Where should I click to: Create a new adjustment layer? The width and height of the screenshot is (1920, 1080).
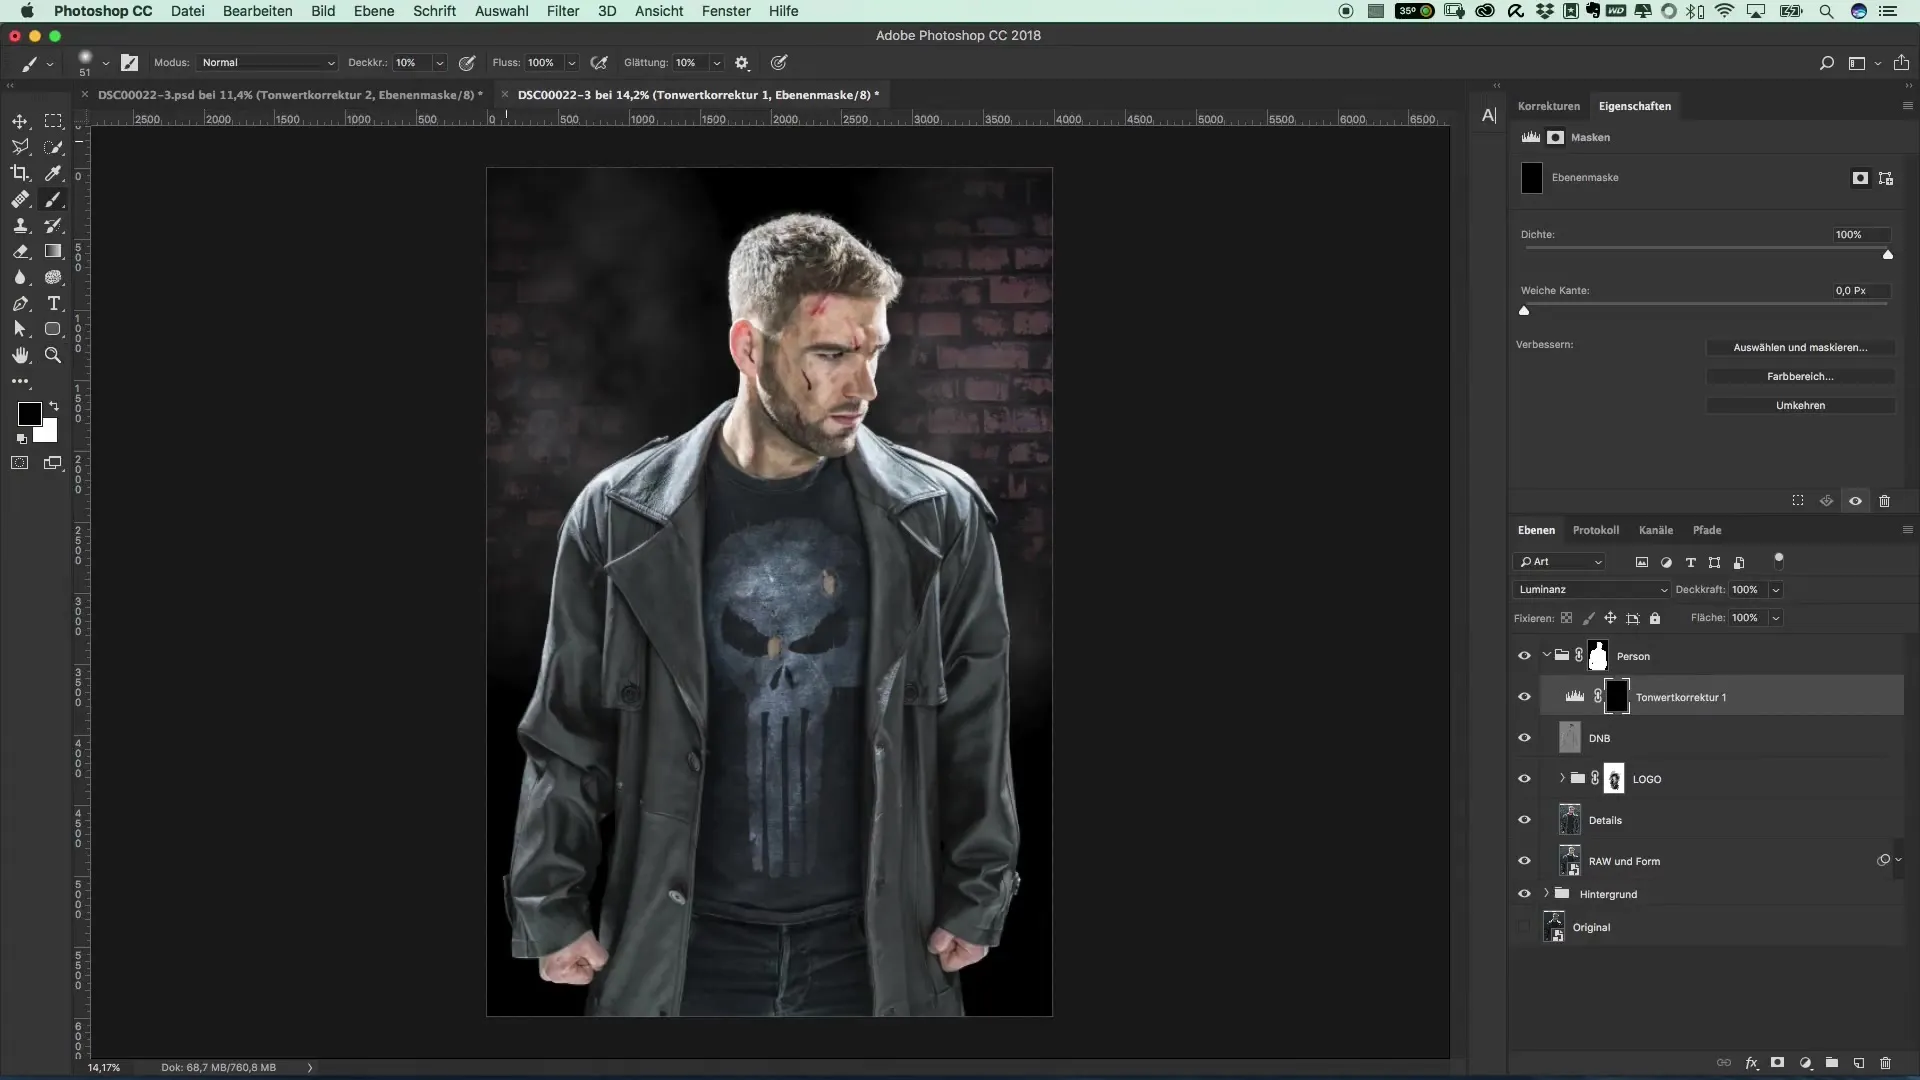click(1806, 1063)
